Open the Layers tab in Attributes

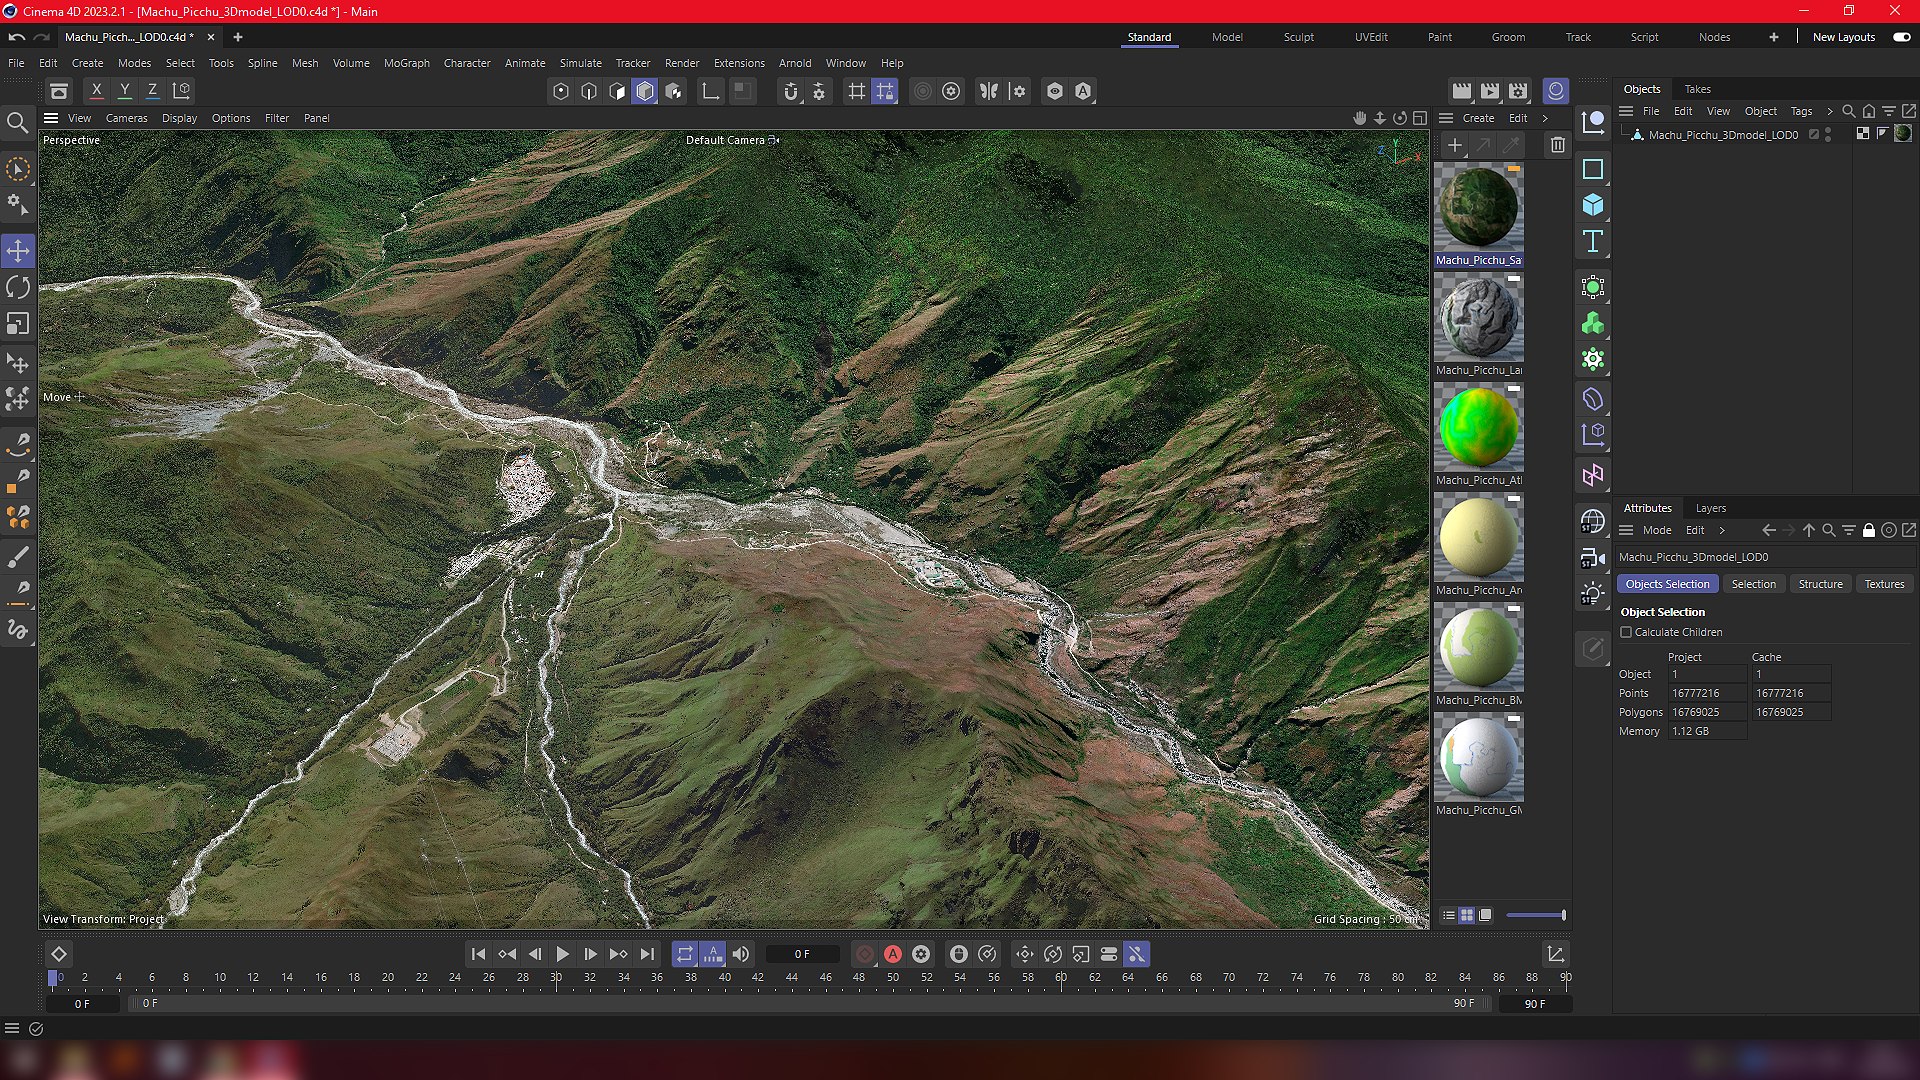(1711, 508)
